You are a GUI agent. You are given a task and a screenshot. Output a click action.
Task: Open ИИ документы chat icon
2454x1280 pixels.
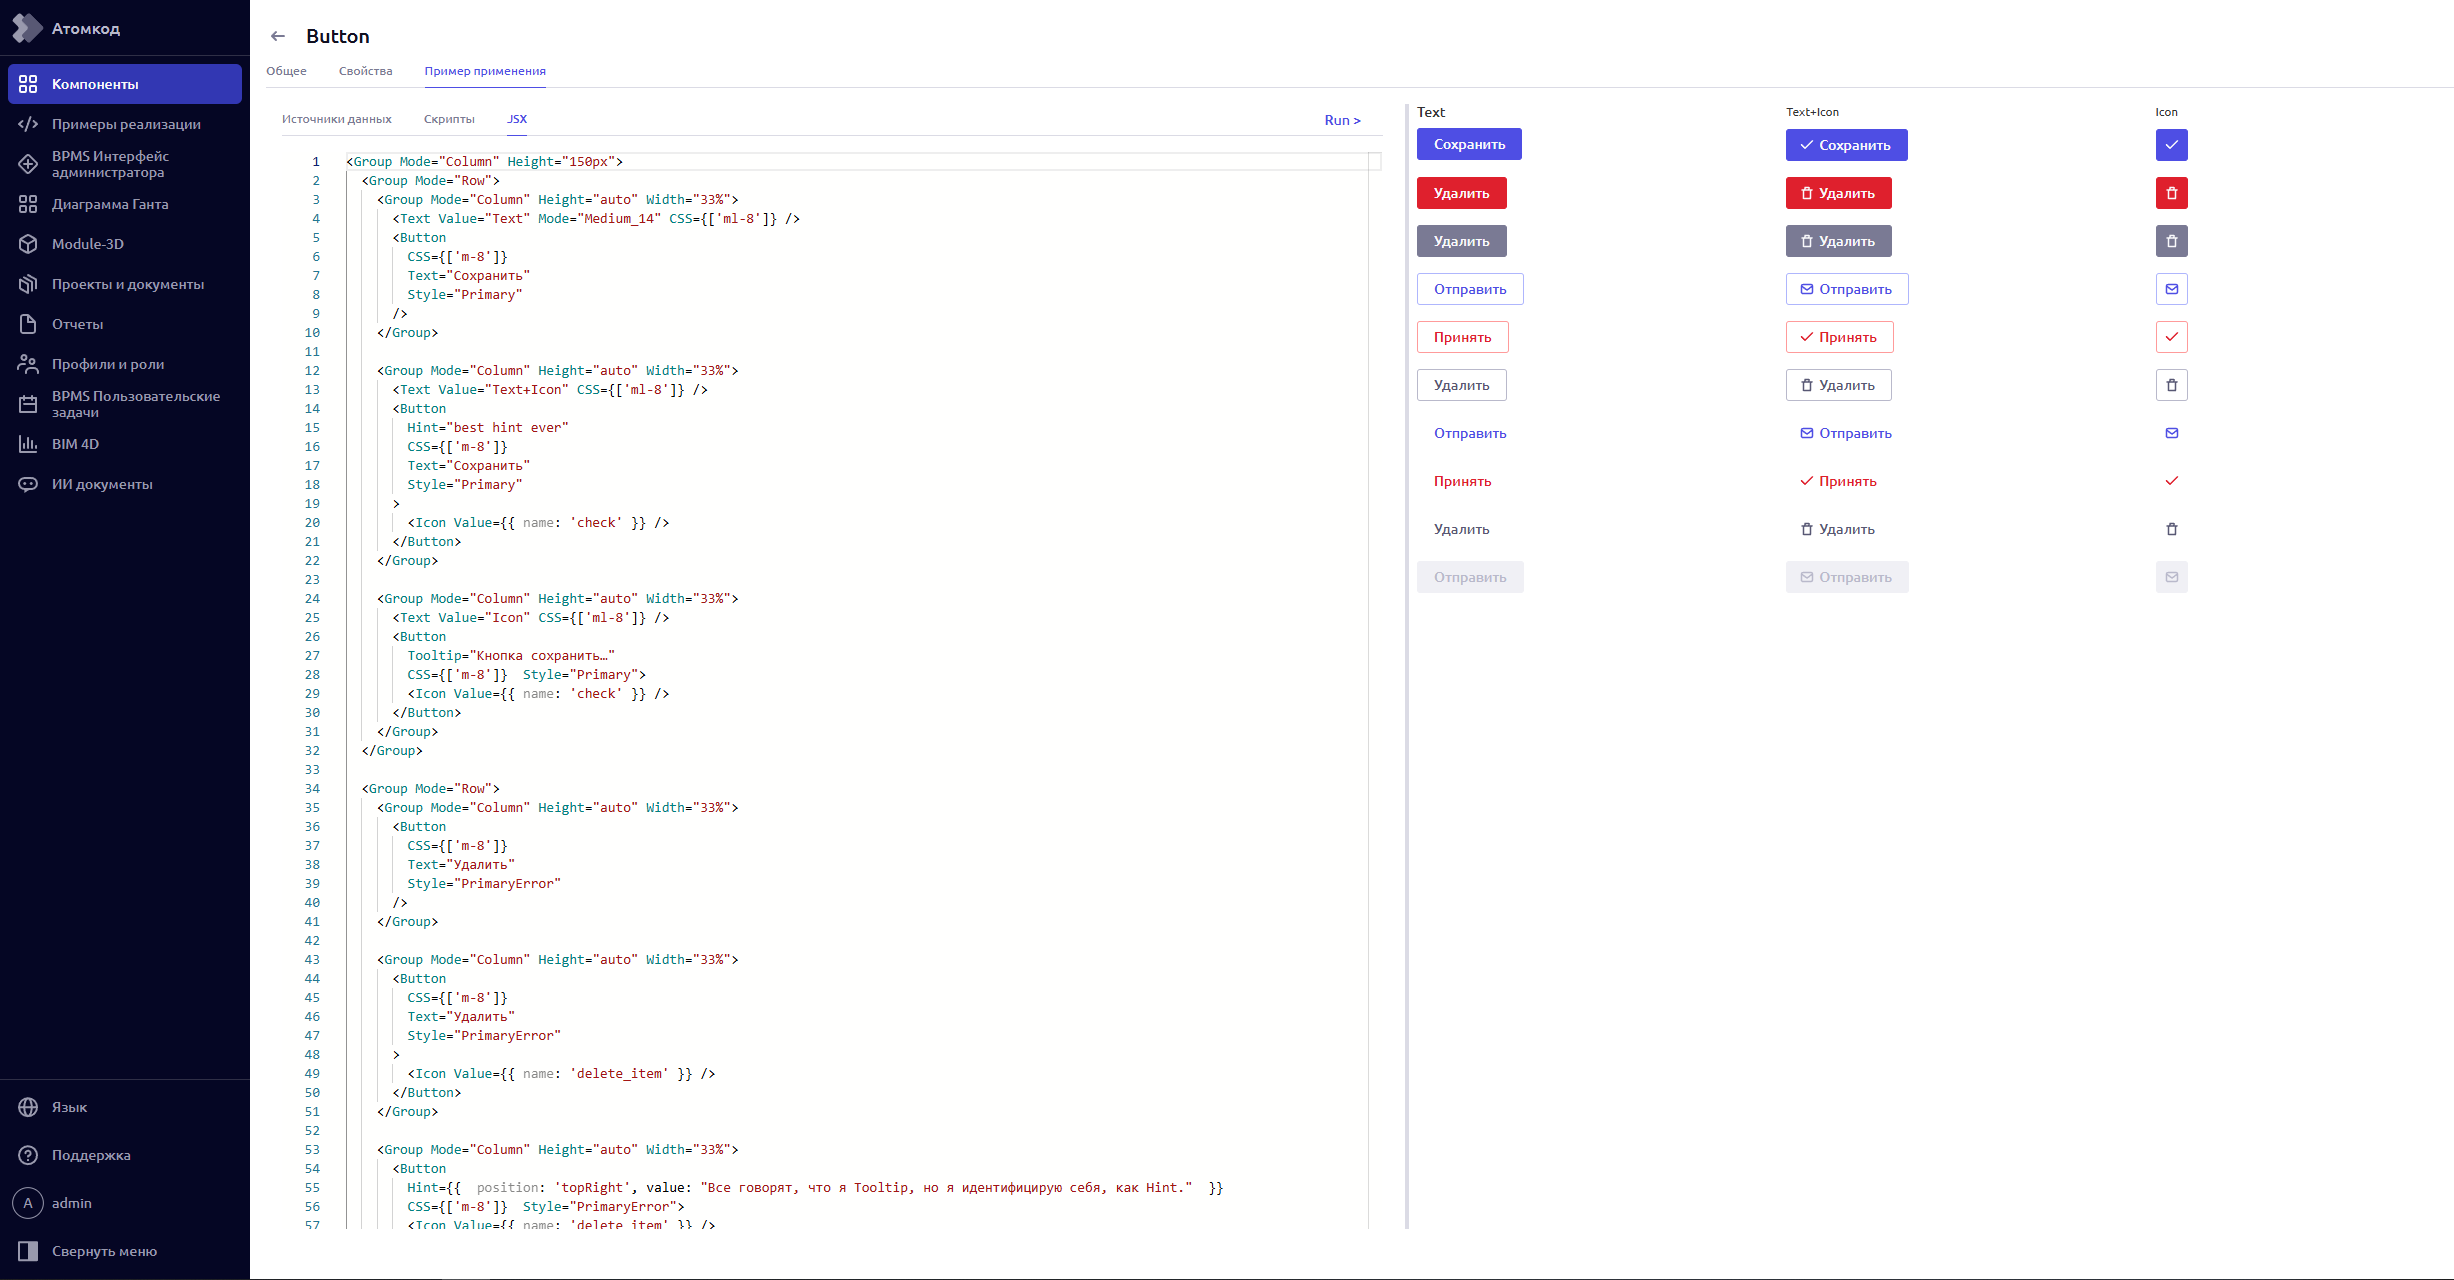[x=28, y=484]
